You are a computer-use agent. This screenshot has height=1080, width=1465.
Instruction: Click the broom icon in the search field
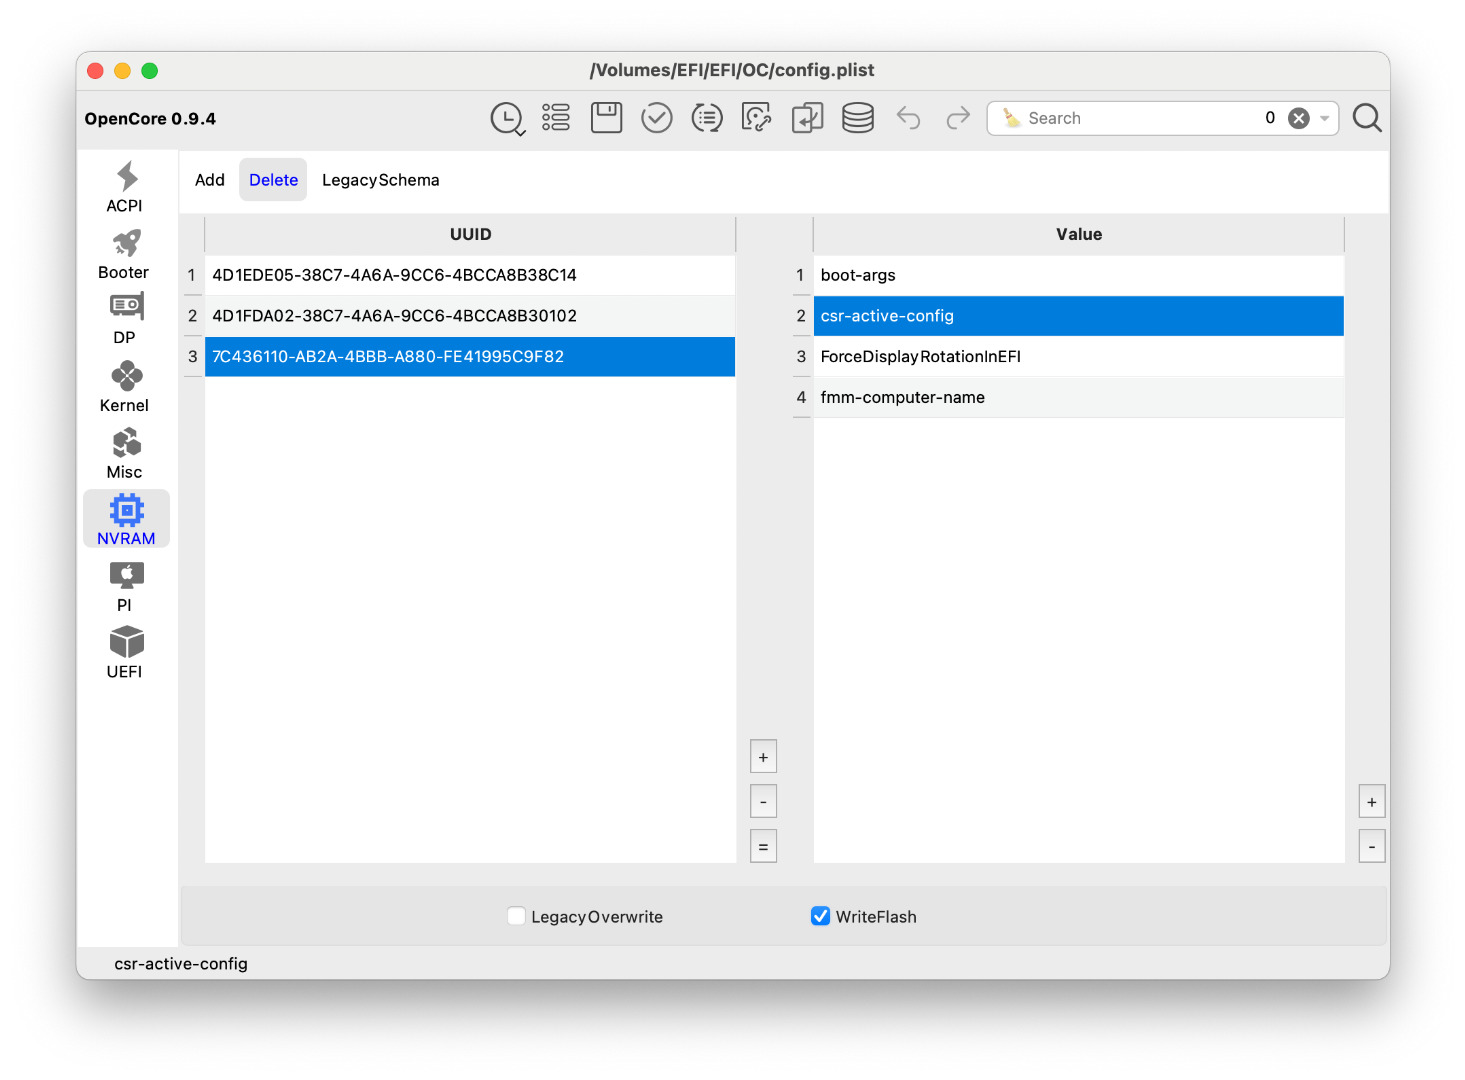pos(1012,118)
